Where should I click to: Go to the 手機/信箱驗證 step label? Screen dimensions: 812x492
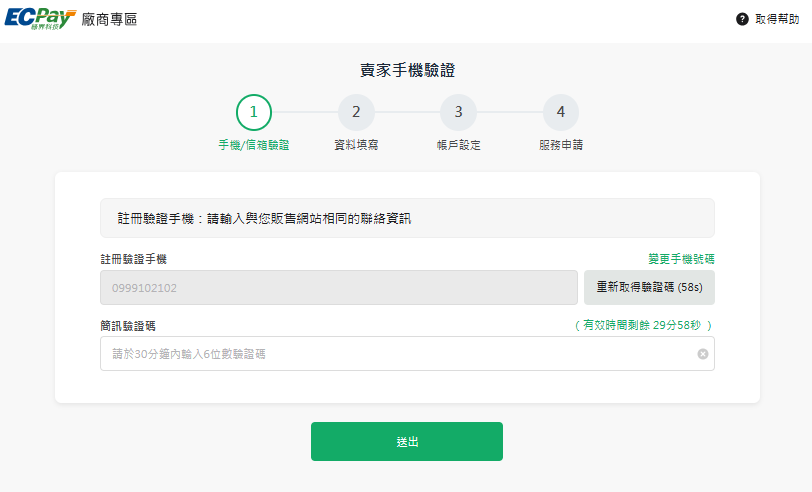(253, 145)
